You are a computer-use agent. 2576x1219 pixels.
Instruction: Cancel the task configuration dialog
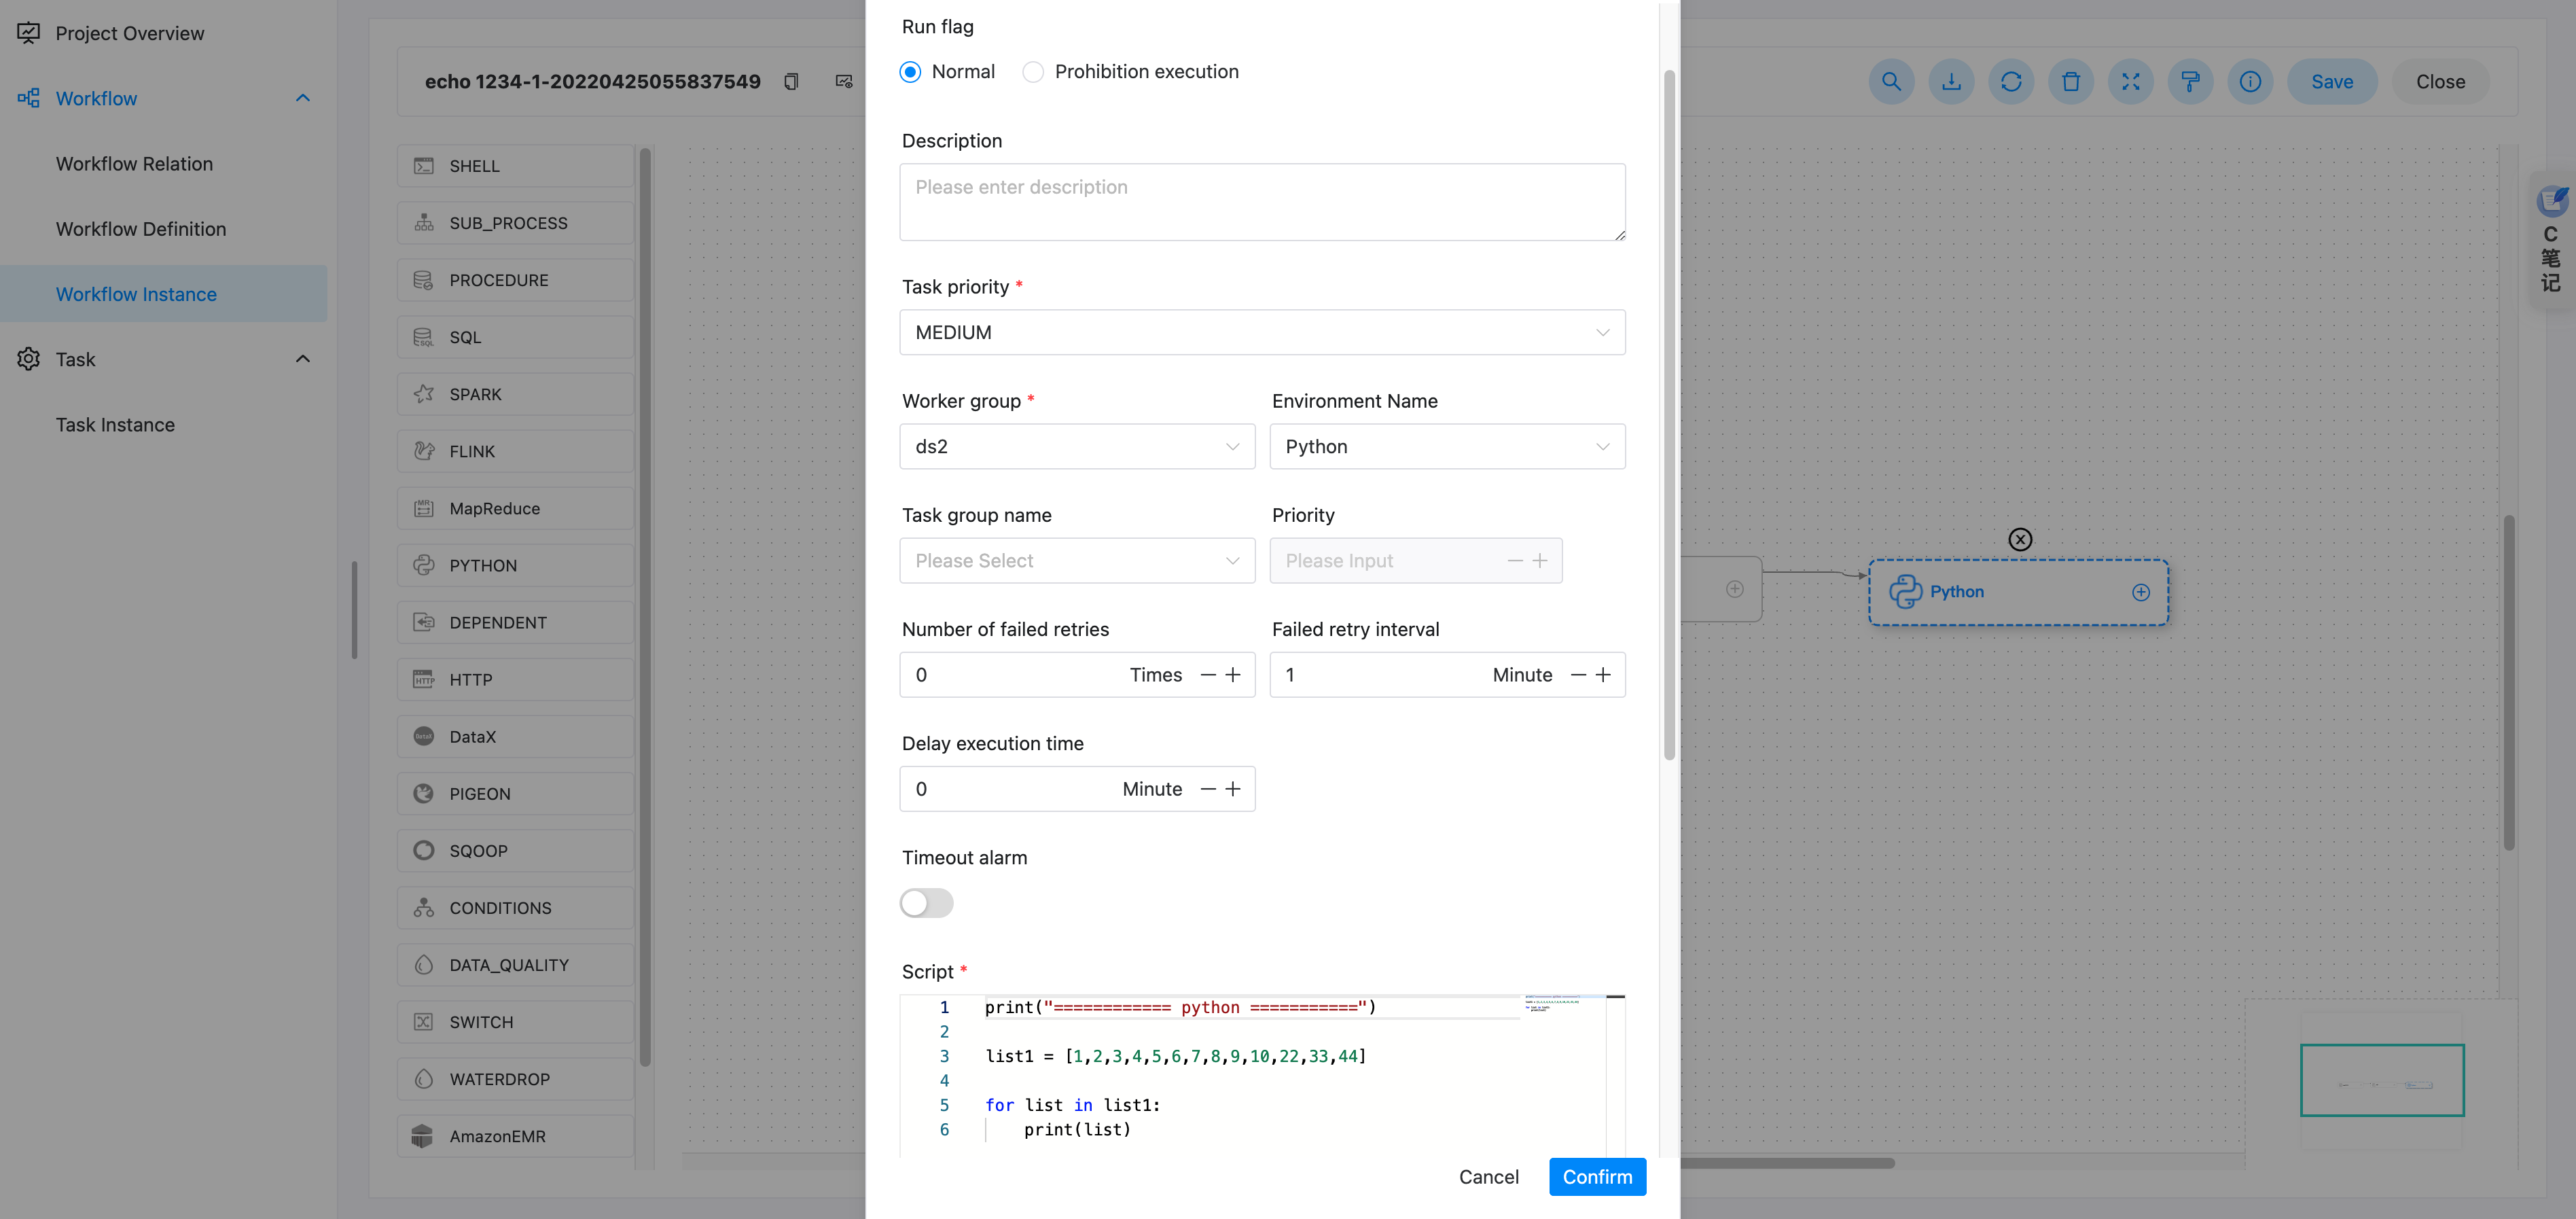pos(1488,1177)
